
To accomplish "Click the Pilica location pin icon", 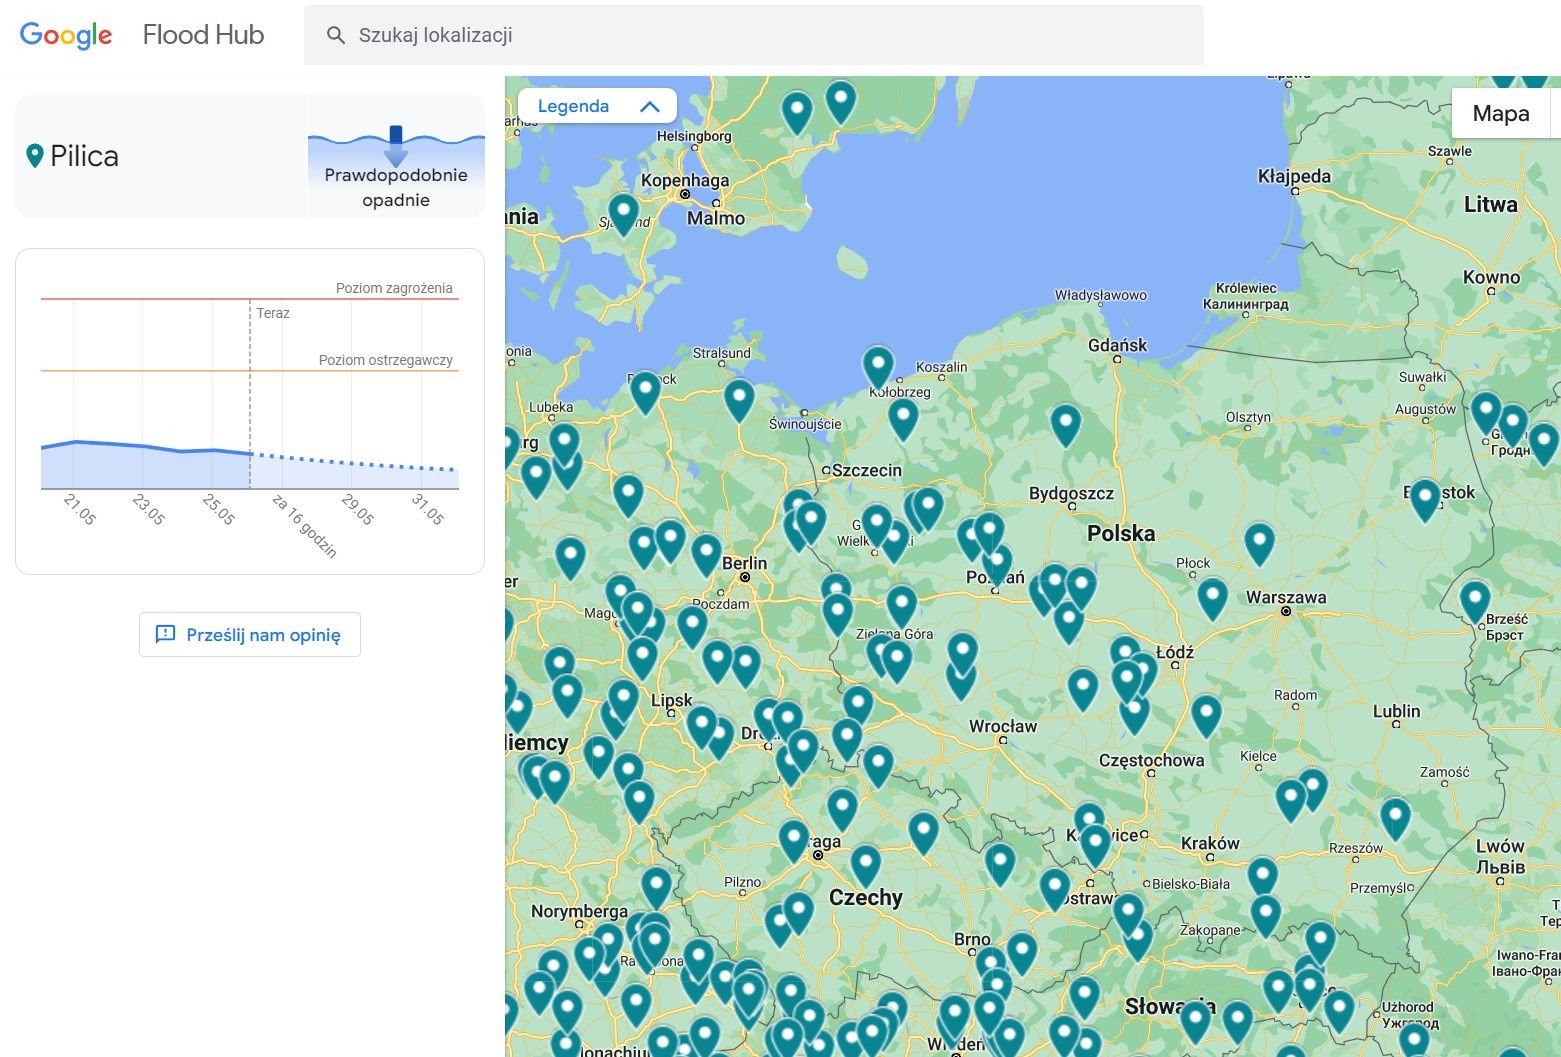I will pos(35,156).
